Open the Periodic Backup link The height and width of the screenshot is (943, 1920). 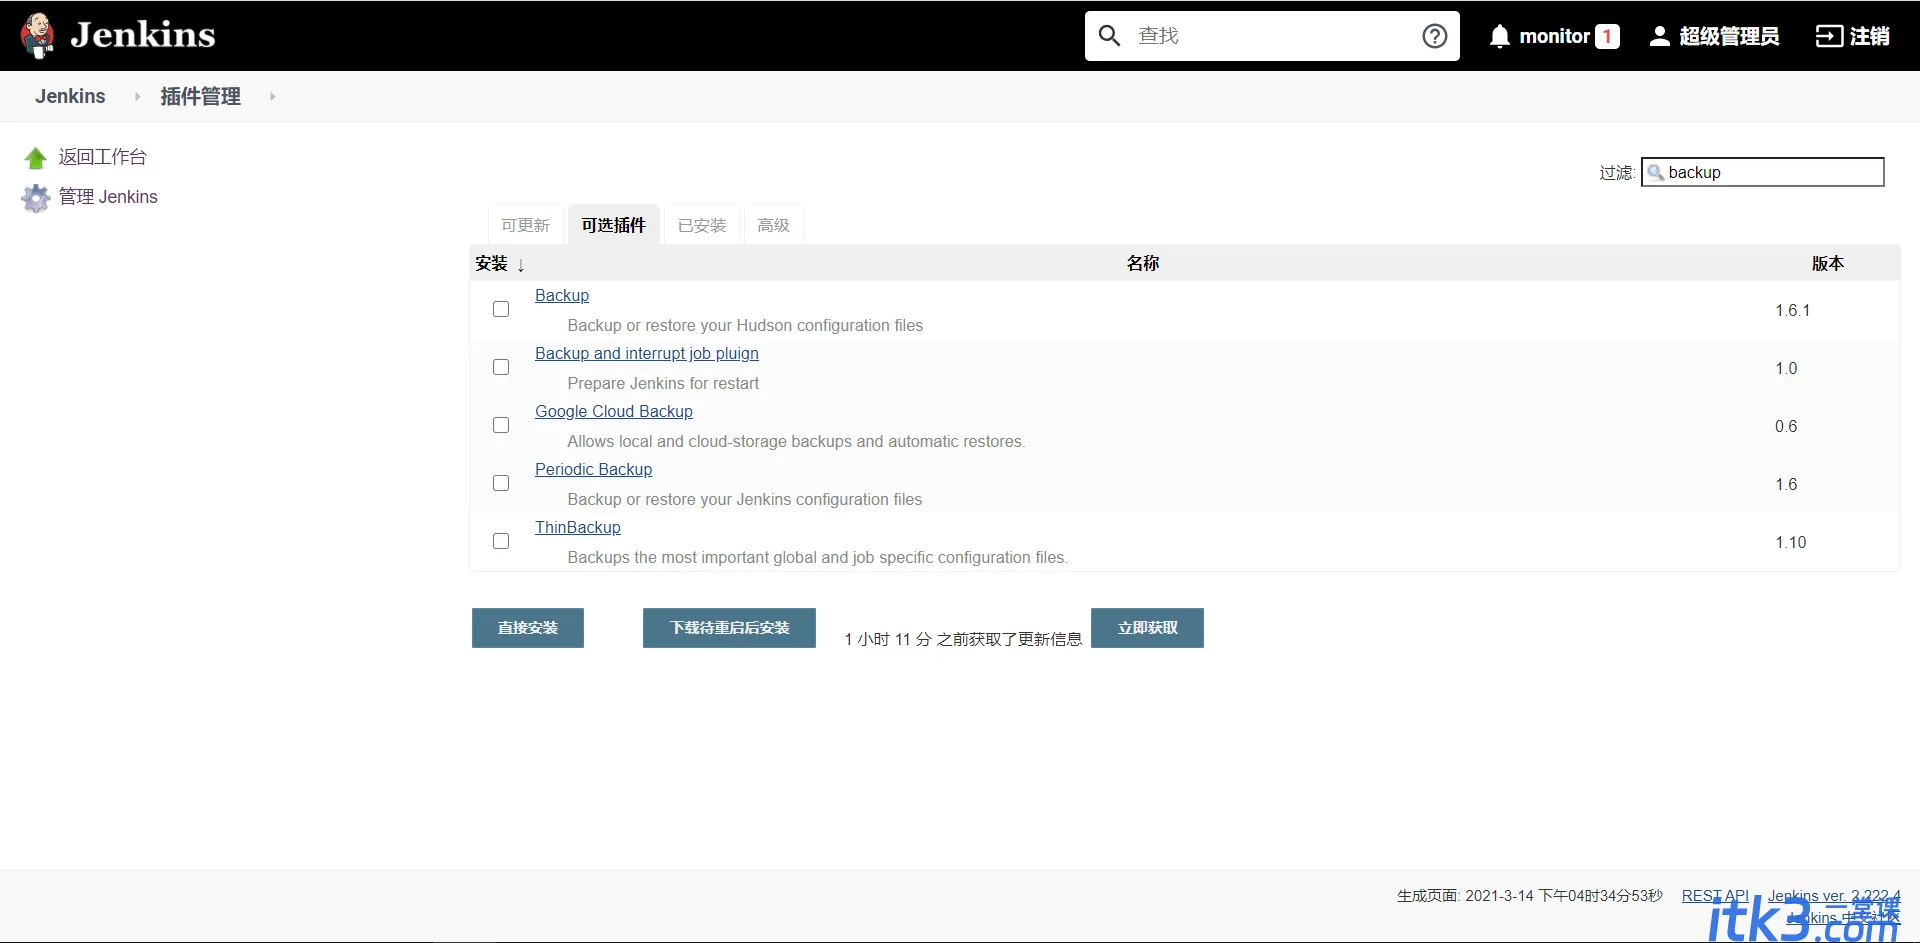pos(593,470)
